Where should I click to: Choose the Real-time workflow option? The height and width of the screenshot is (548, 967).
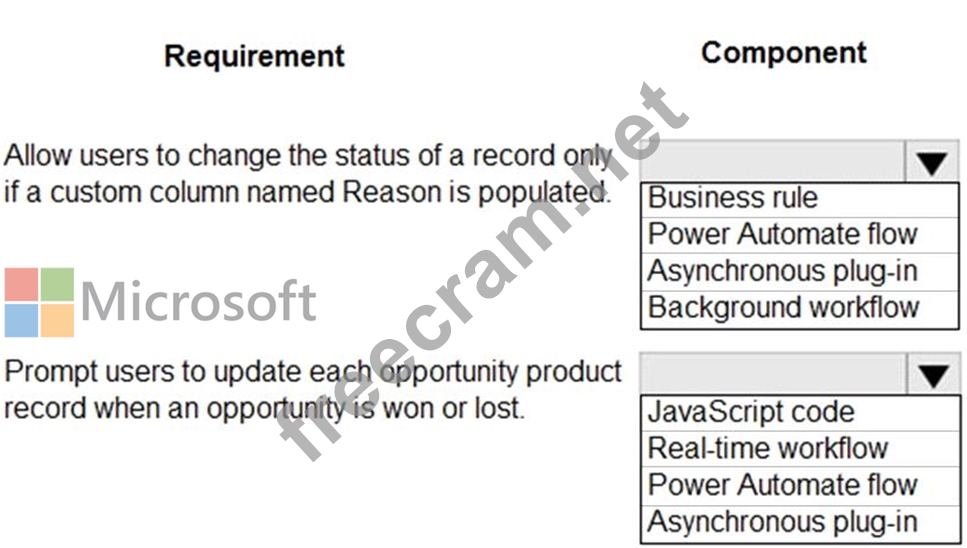point(767,448)
